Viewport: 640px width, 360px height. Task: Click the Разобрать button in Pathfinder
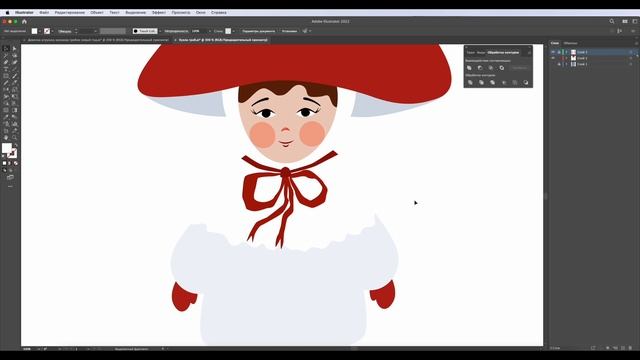pos(520,68)
